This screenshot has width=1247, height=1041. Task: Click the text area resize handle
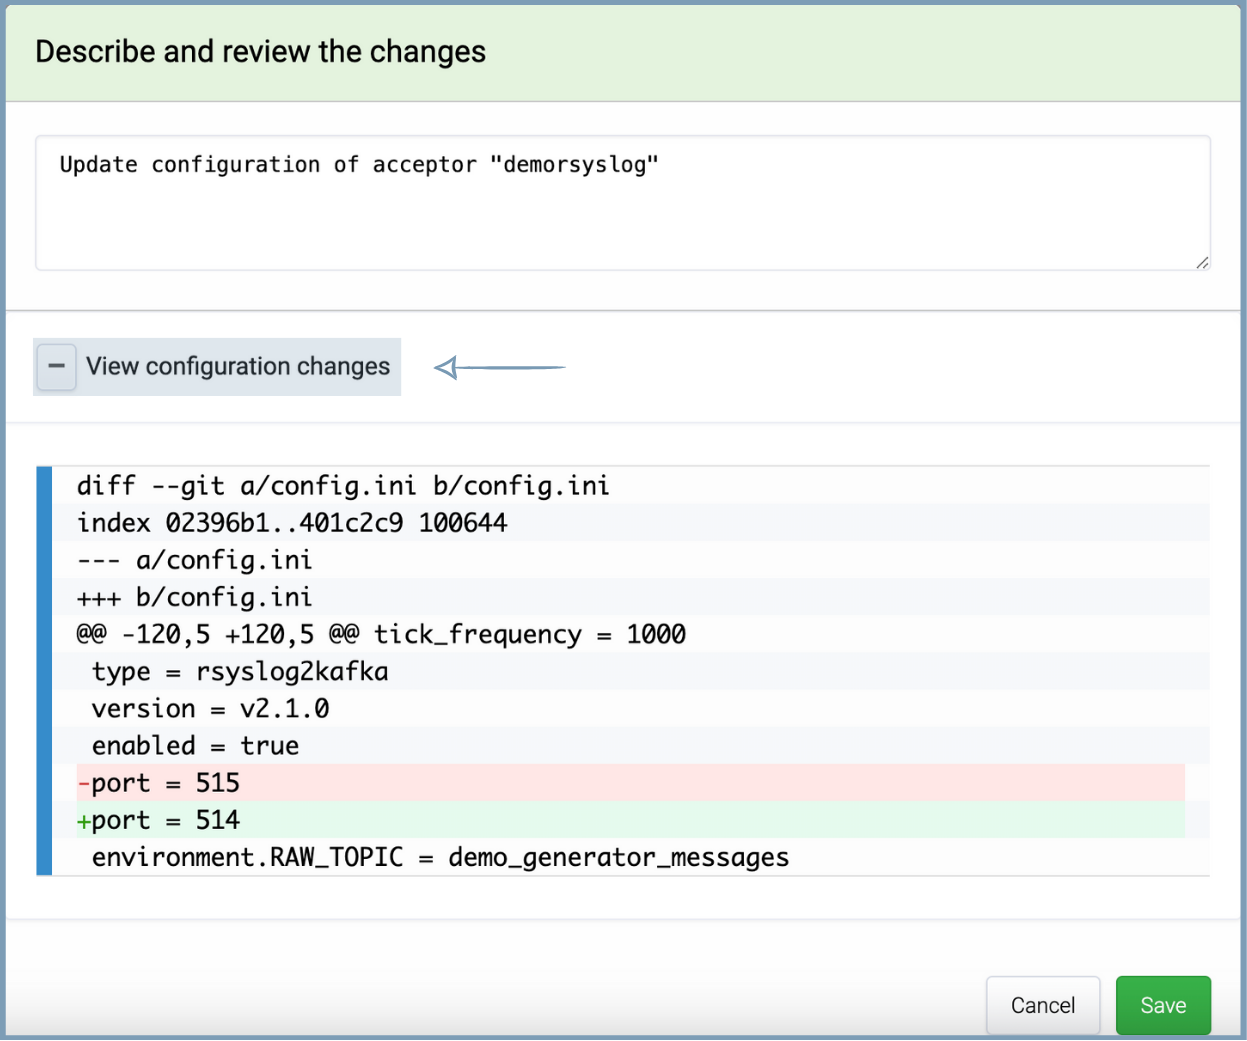(x=1201, y=262)
